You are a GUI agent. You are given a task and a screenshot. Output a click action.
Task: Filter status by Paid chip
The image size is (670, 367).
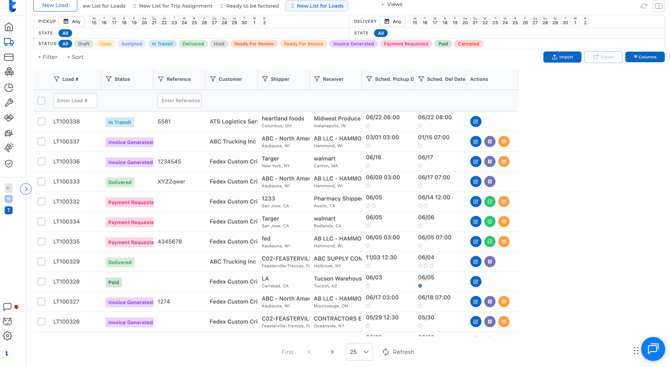click(443, 44)
